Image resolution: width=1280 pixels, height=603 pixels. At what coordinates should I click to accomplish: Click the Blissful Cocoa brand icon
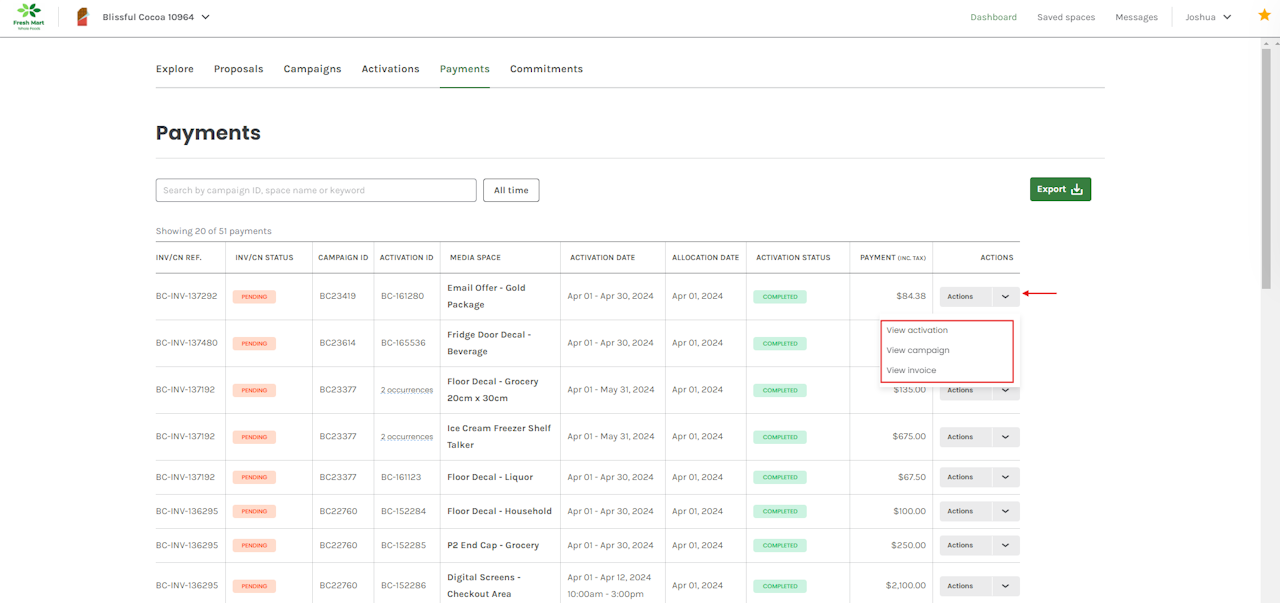point(82,17)
